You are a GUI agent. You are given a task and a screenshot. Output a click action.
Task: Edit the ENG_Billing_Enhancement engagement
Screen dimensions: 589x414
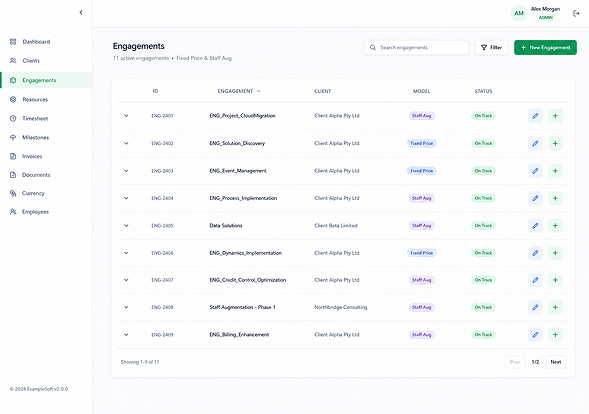(x=535, y=335)
